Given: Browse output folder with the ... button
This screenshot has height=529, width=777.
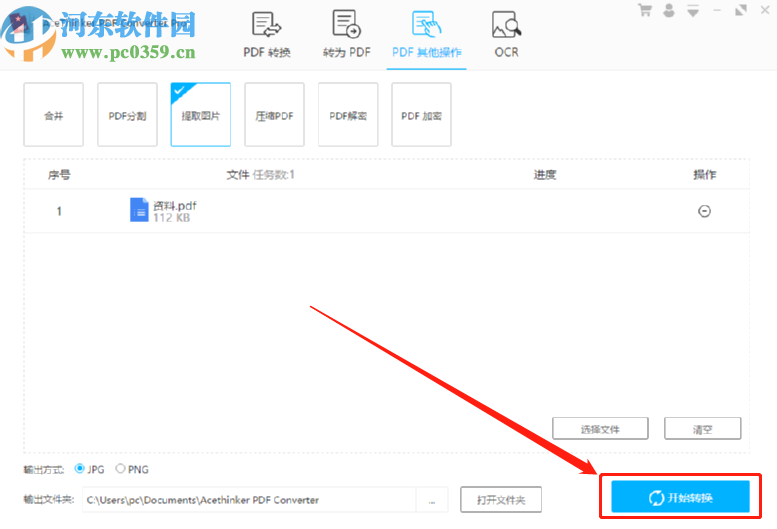Looking at the screenshot, I should 432,500.
